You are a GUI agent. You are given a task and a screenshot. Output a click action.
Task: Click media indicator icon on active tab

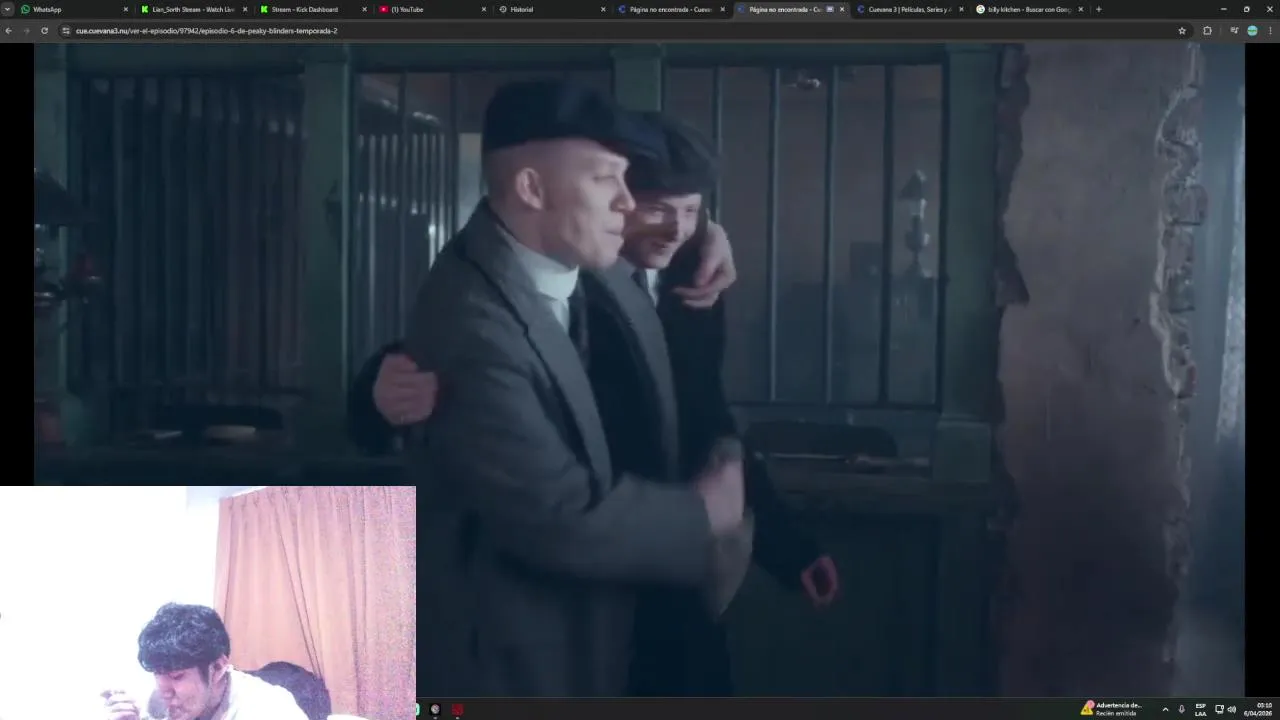point(829,9)
